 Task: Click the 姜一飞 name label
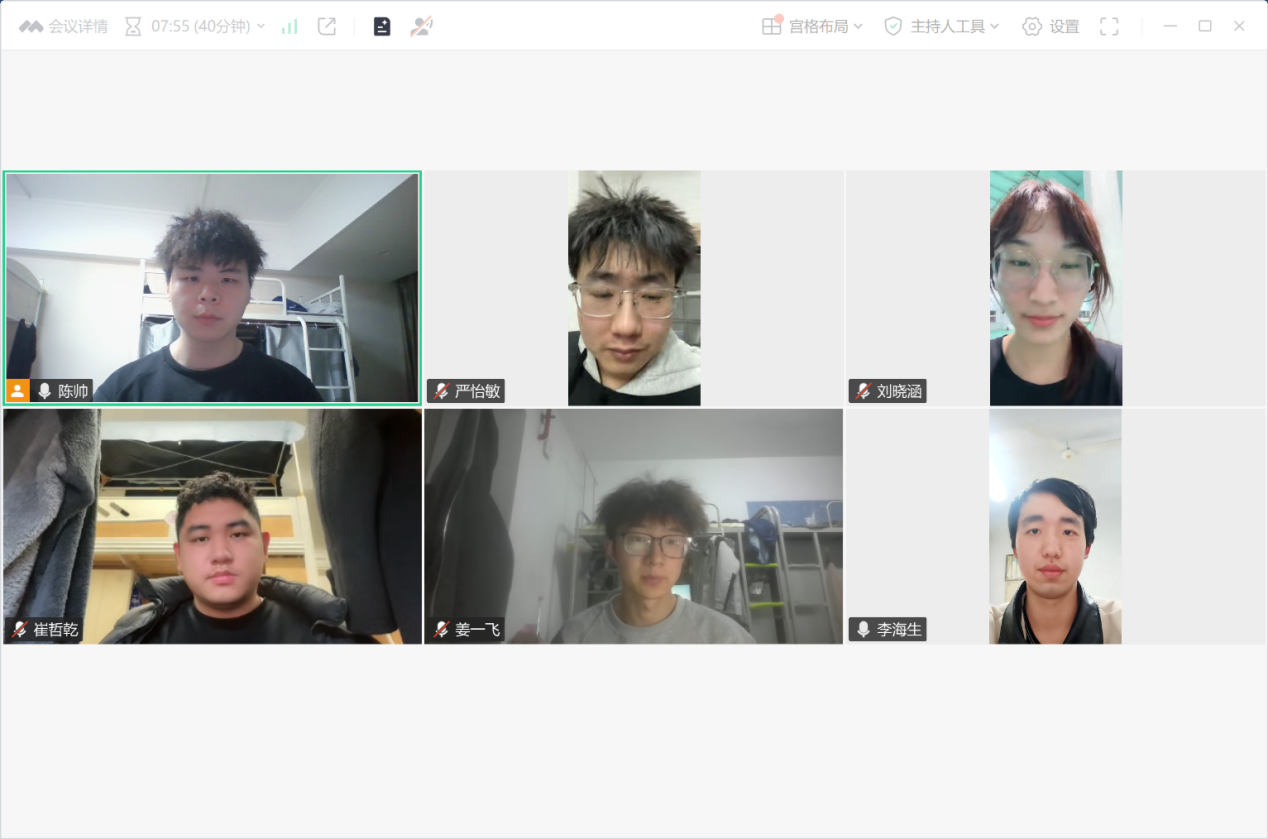tap(477, 630)
